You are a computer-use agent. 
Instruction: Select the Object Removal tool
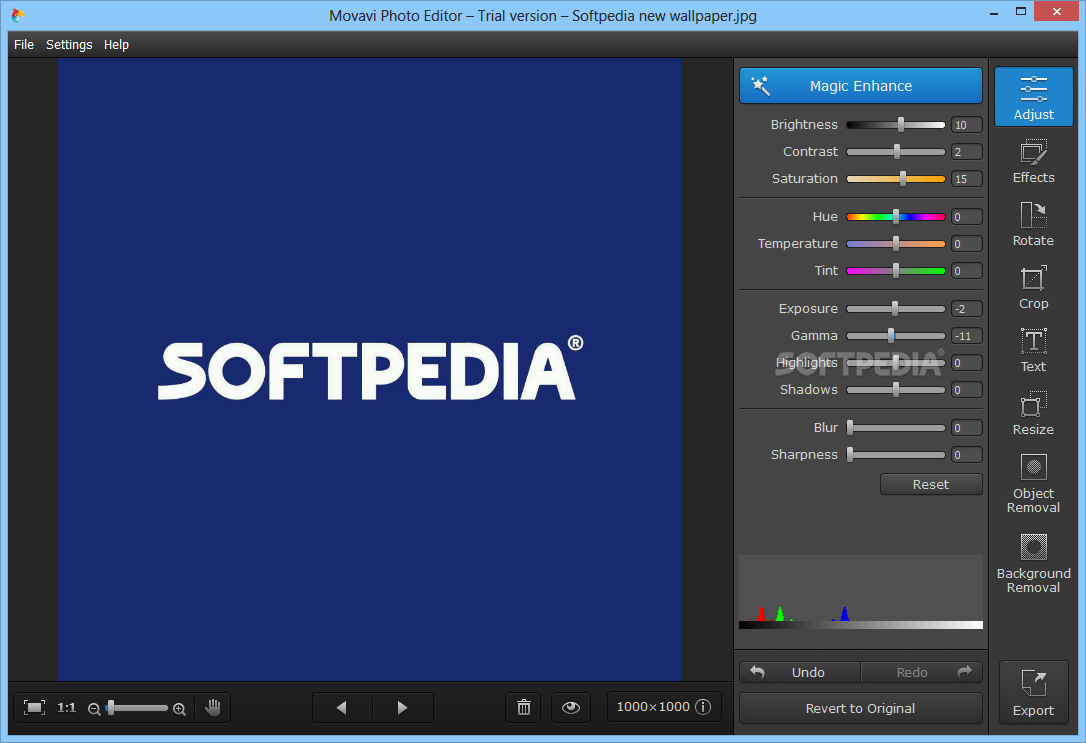coord(1033,483)
